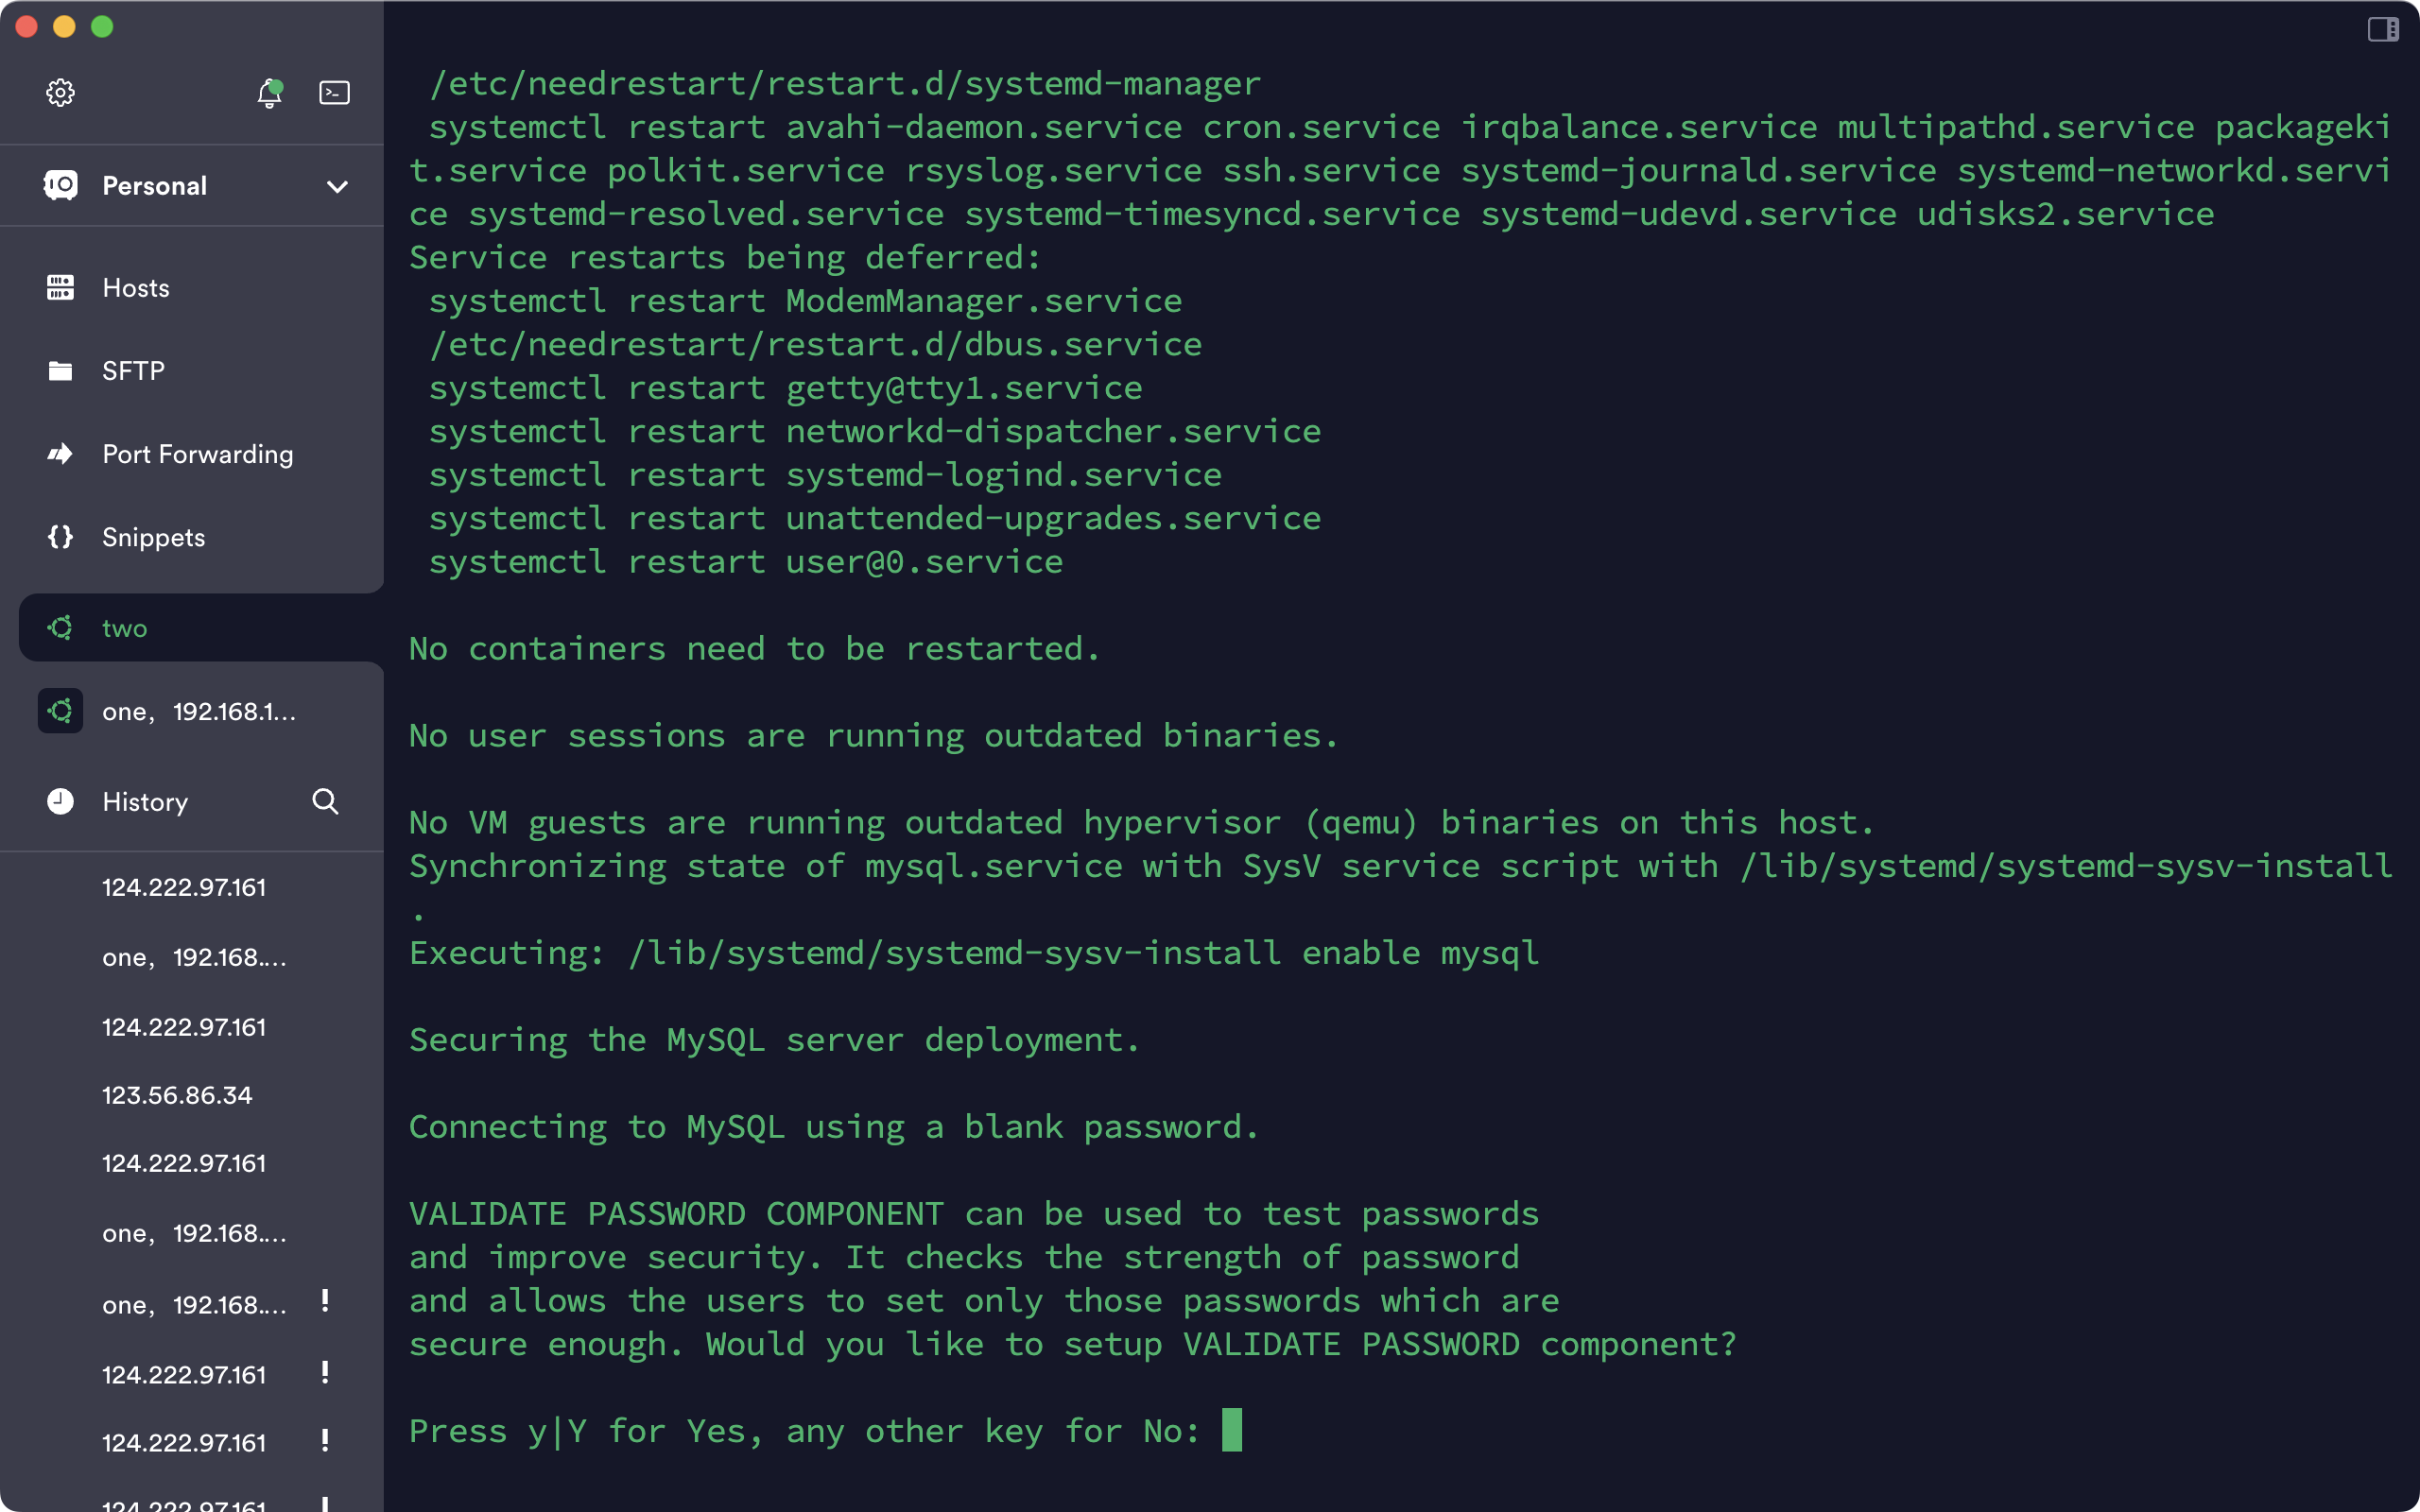The image size is (2420, 1512).
Task: Collapse the History section
Action: [144, 801]
